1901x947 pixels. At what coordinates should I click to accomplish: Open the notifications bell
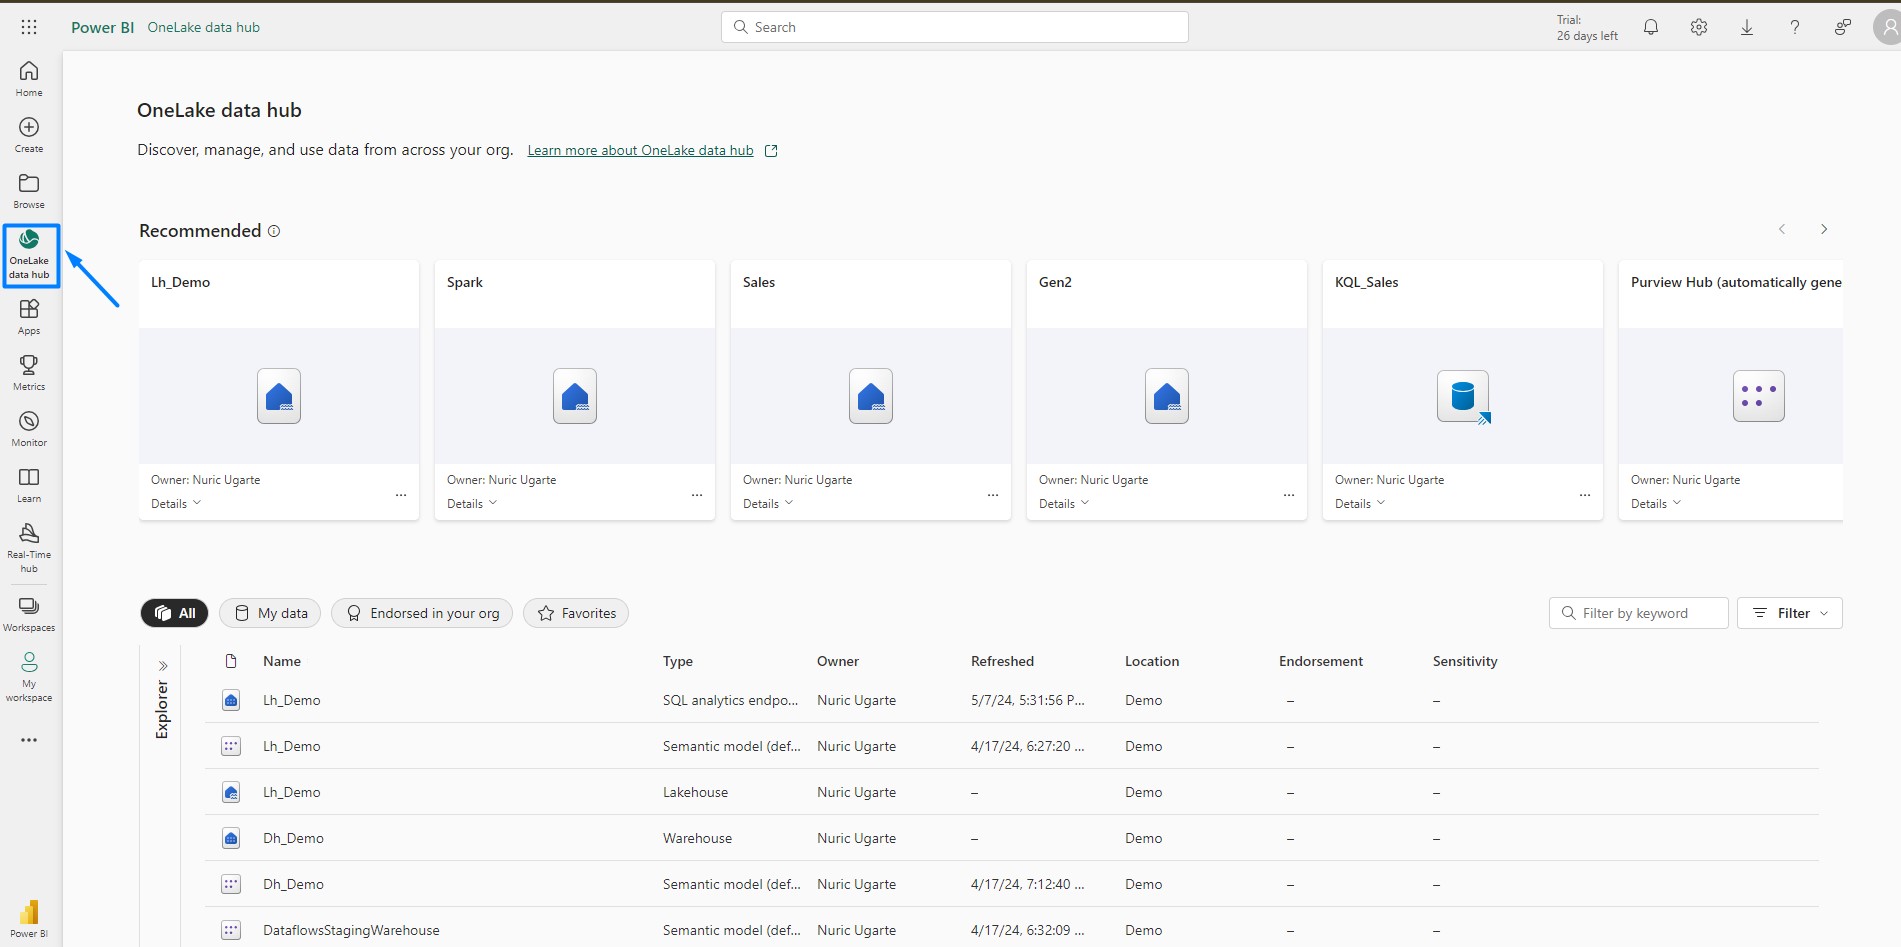(x=1651, y=27)
